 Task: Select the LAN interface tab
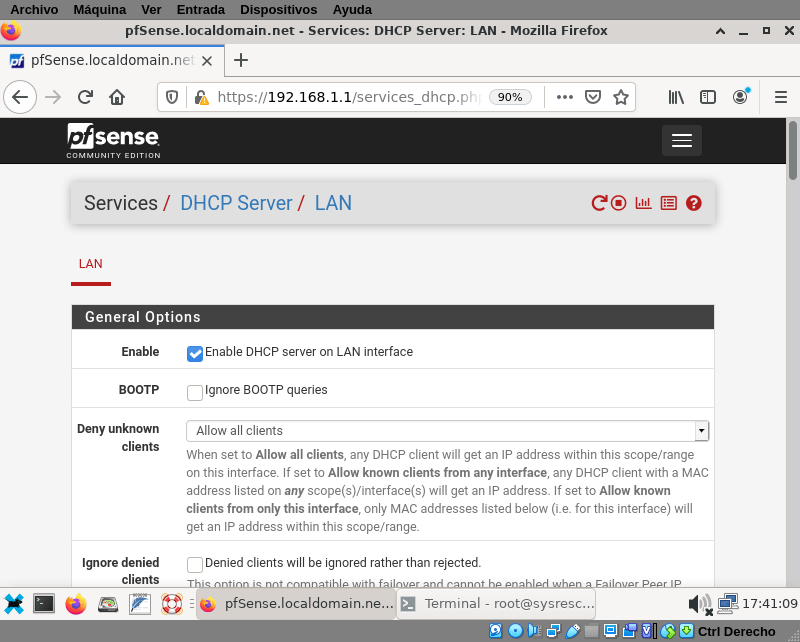(91, 264)
